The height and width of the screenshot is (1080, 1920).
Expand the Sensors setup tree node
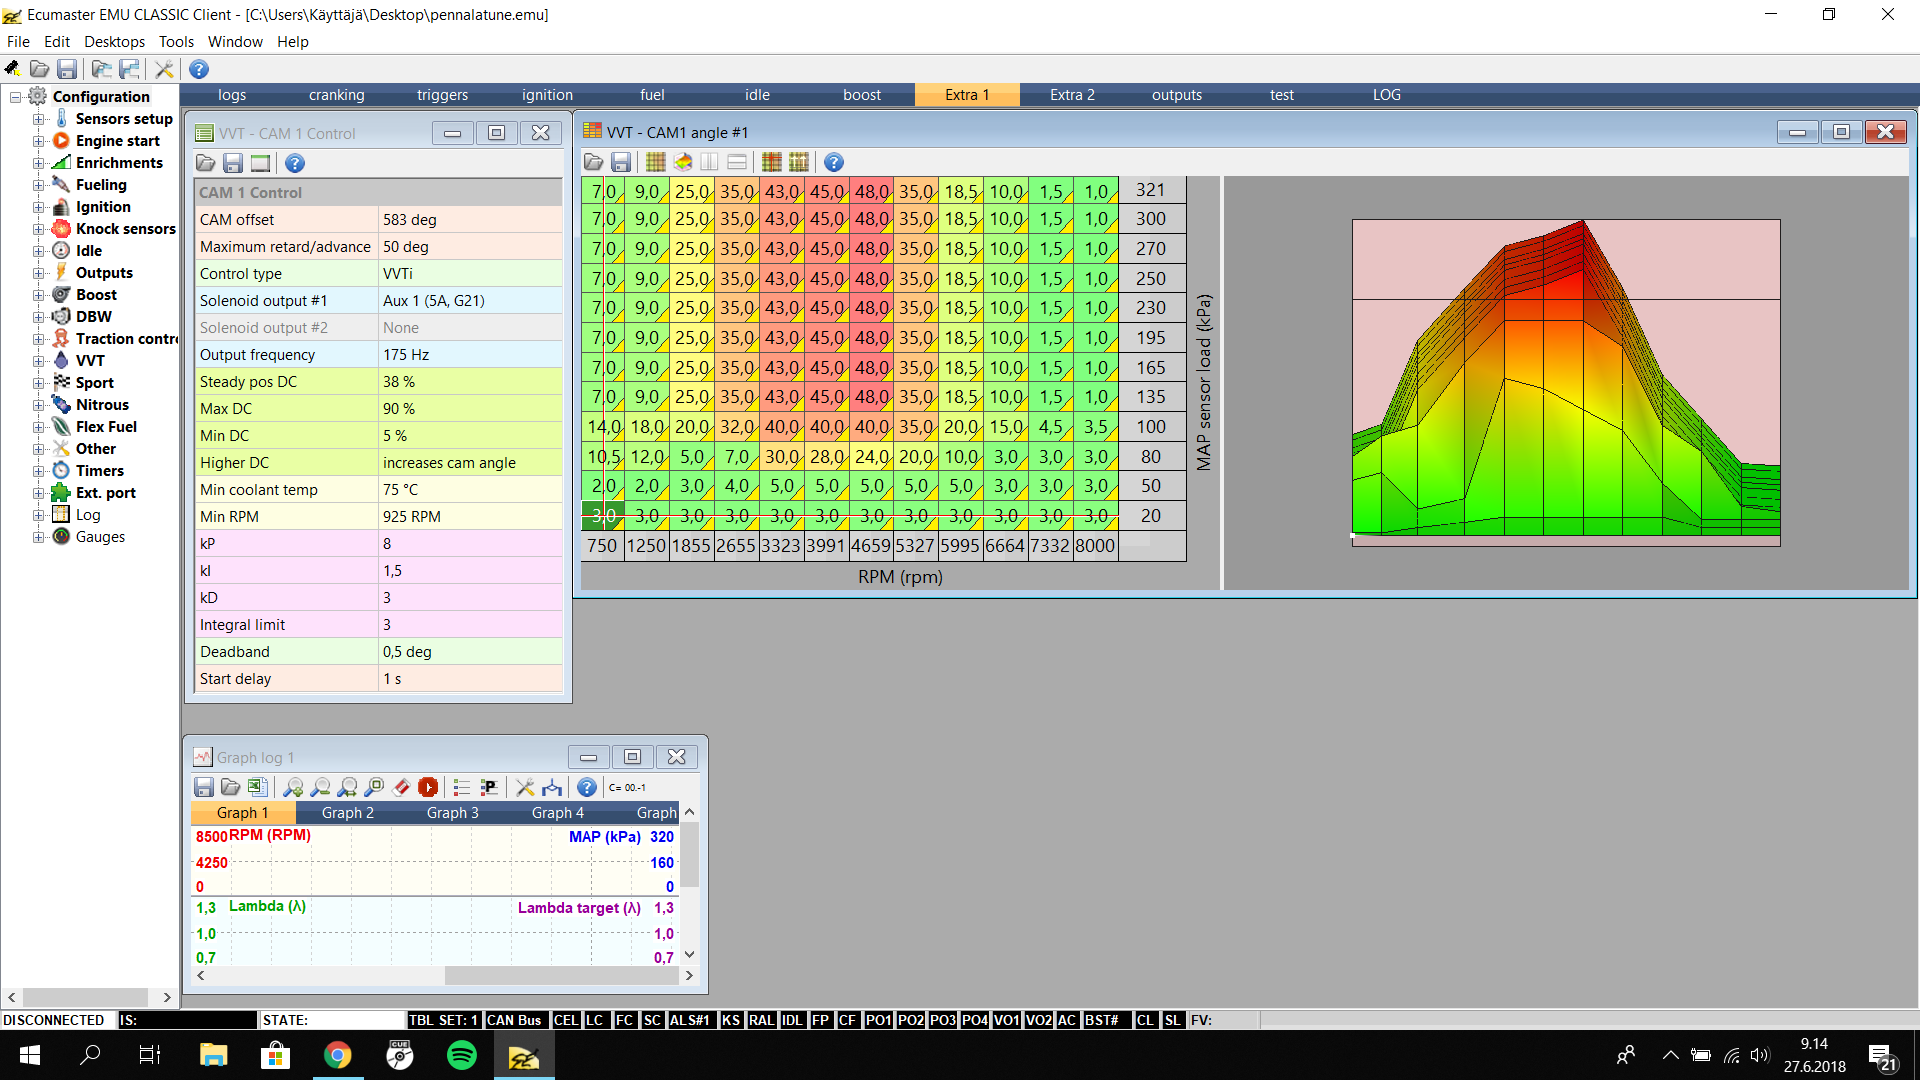(38, 119)
